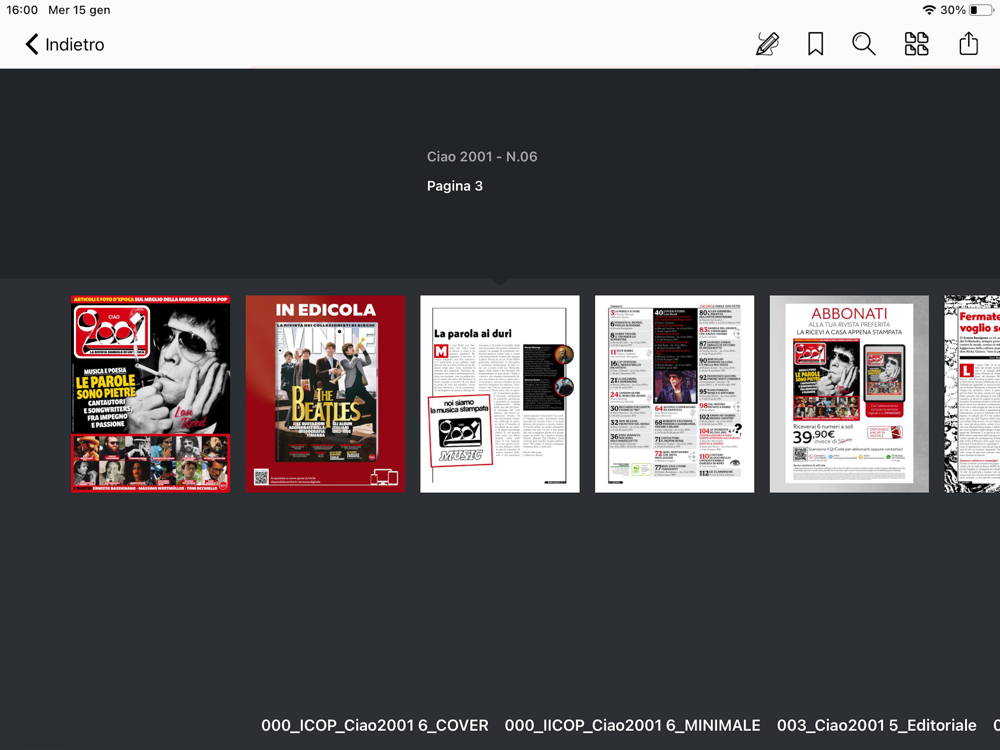This screenshot has height=750, width=1000.
Task: Open the annotation pencil tool
Action: click(x=767, y=44)
